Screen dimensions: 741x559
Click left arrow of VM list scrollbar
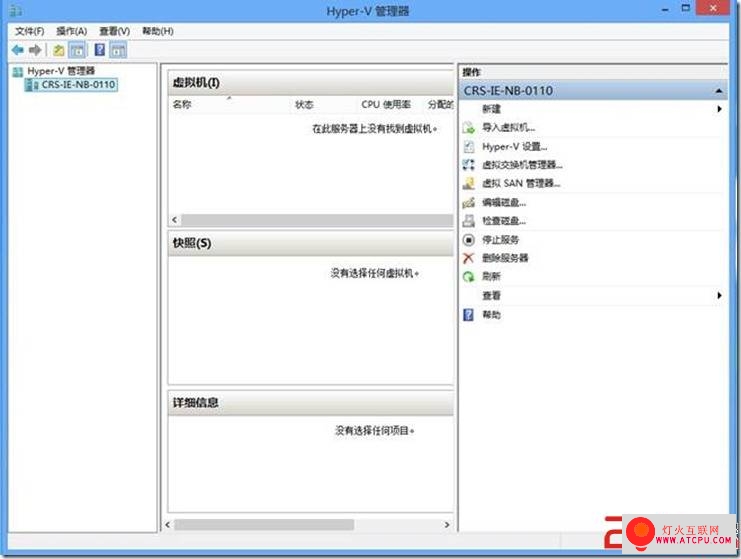(175, 220)
